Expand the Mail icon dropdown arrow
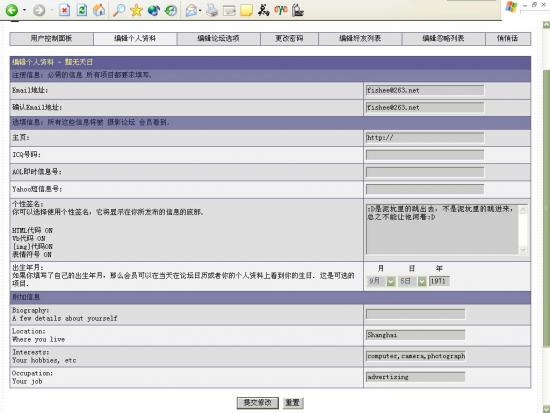Viewport: 550px width, 413px height. click(x=200, y=10)
